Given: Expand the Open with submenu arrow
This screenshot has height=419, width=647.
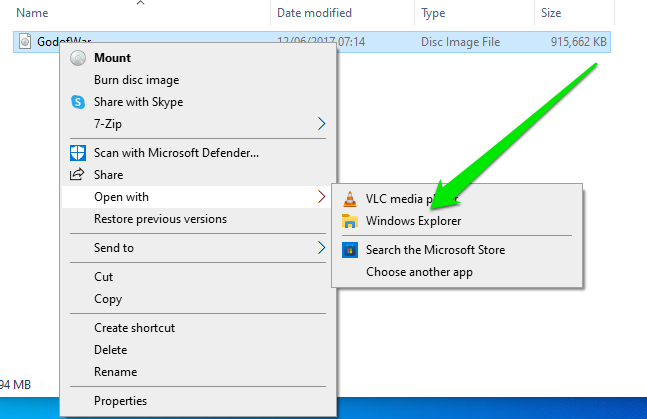Looking at the screenshot, I should pos(321,197).
